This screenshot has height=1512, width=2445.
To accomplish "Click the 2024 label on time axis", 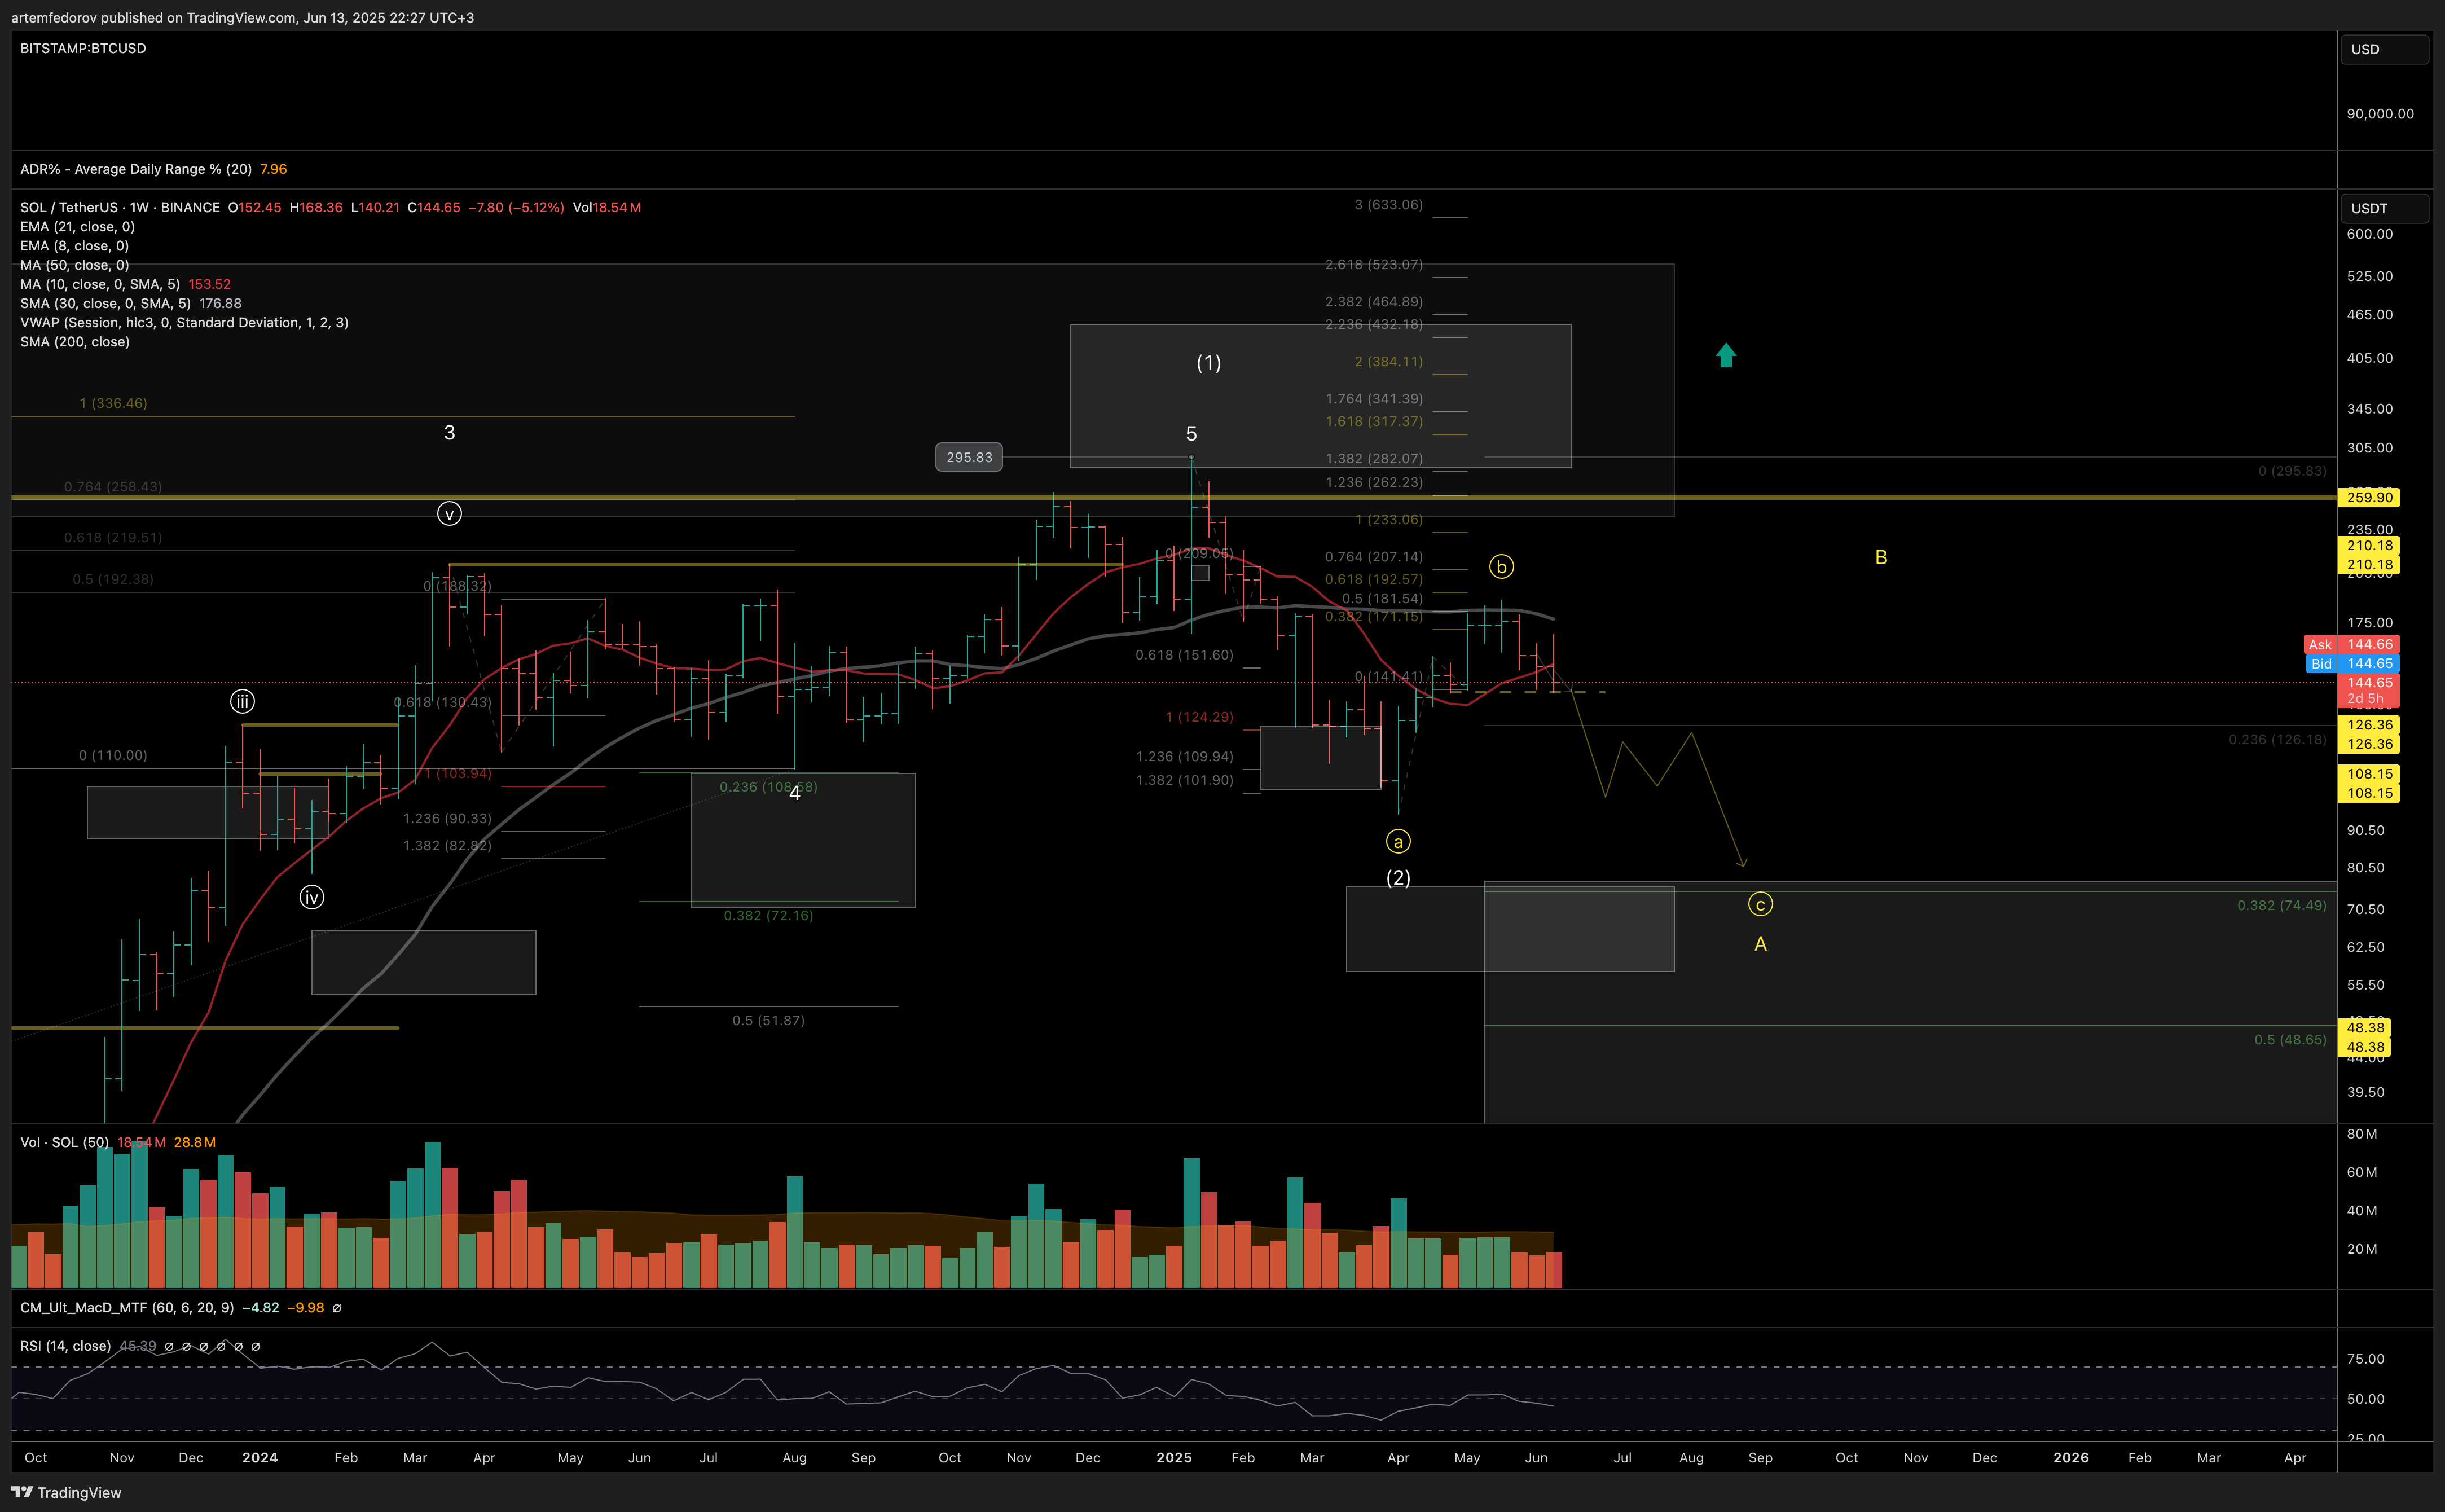I will 259,1458.
